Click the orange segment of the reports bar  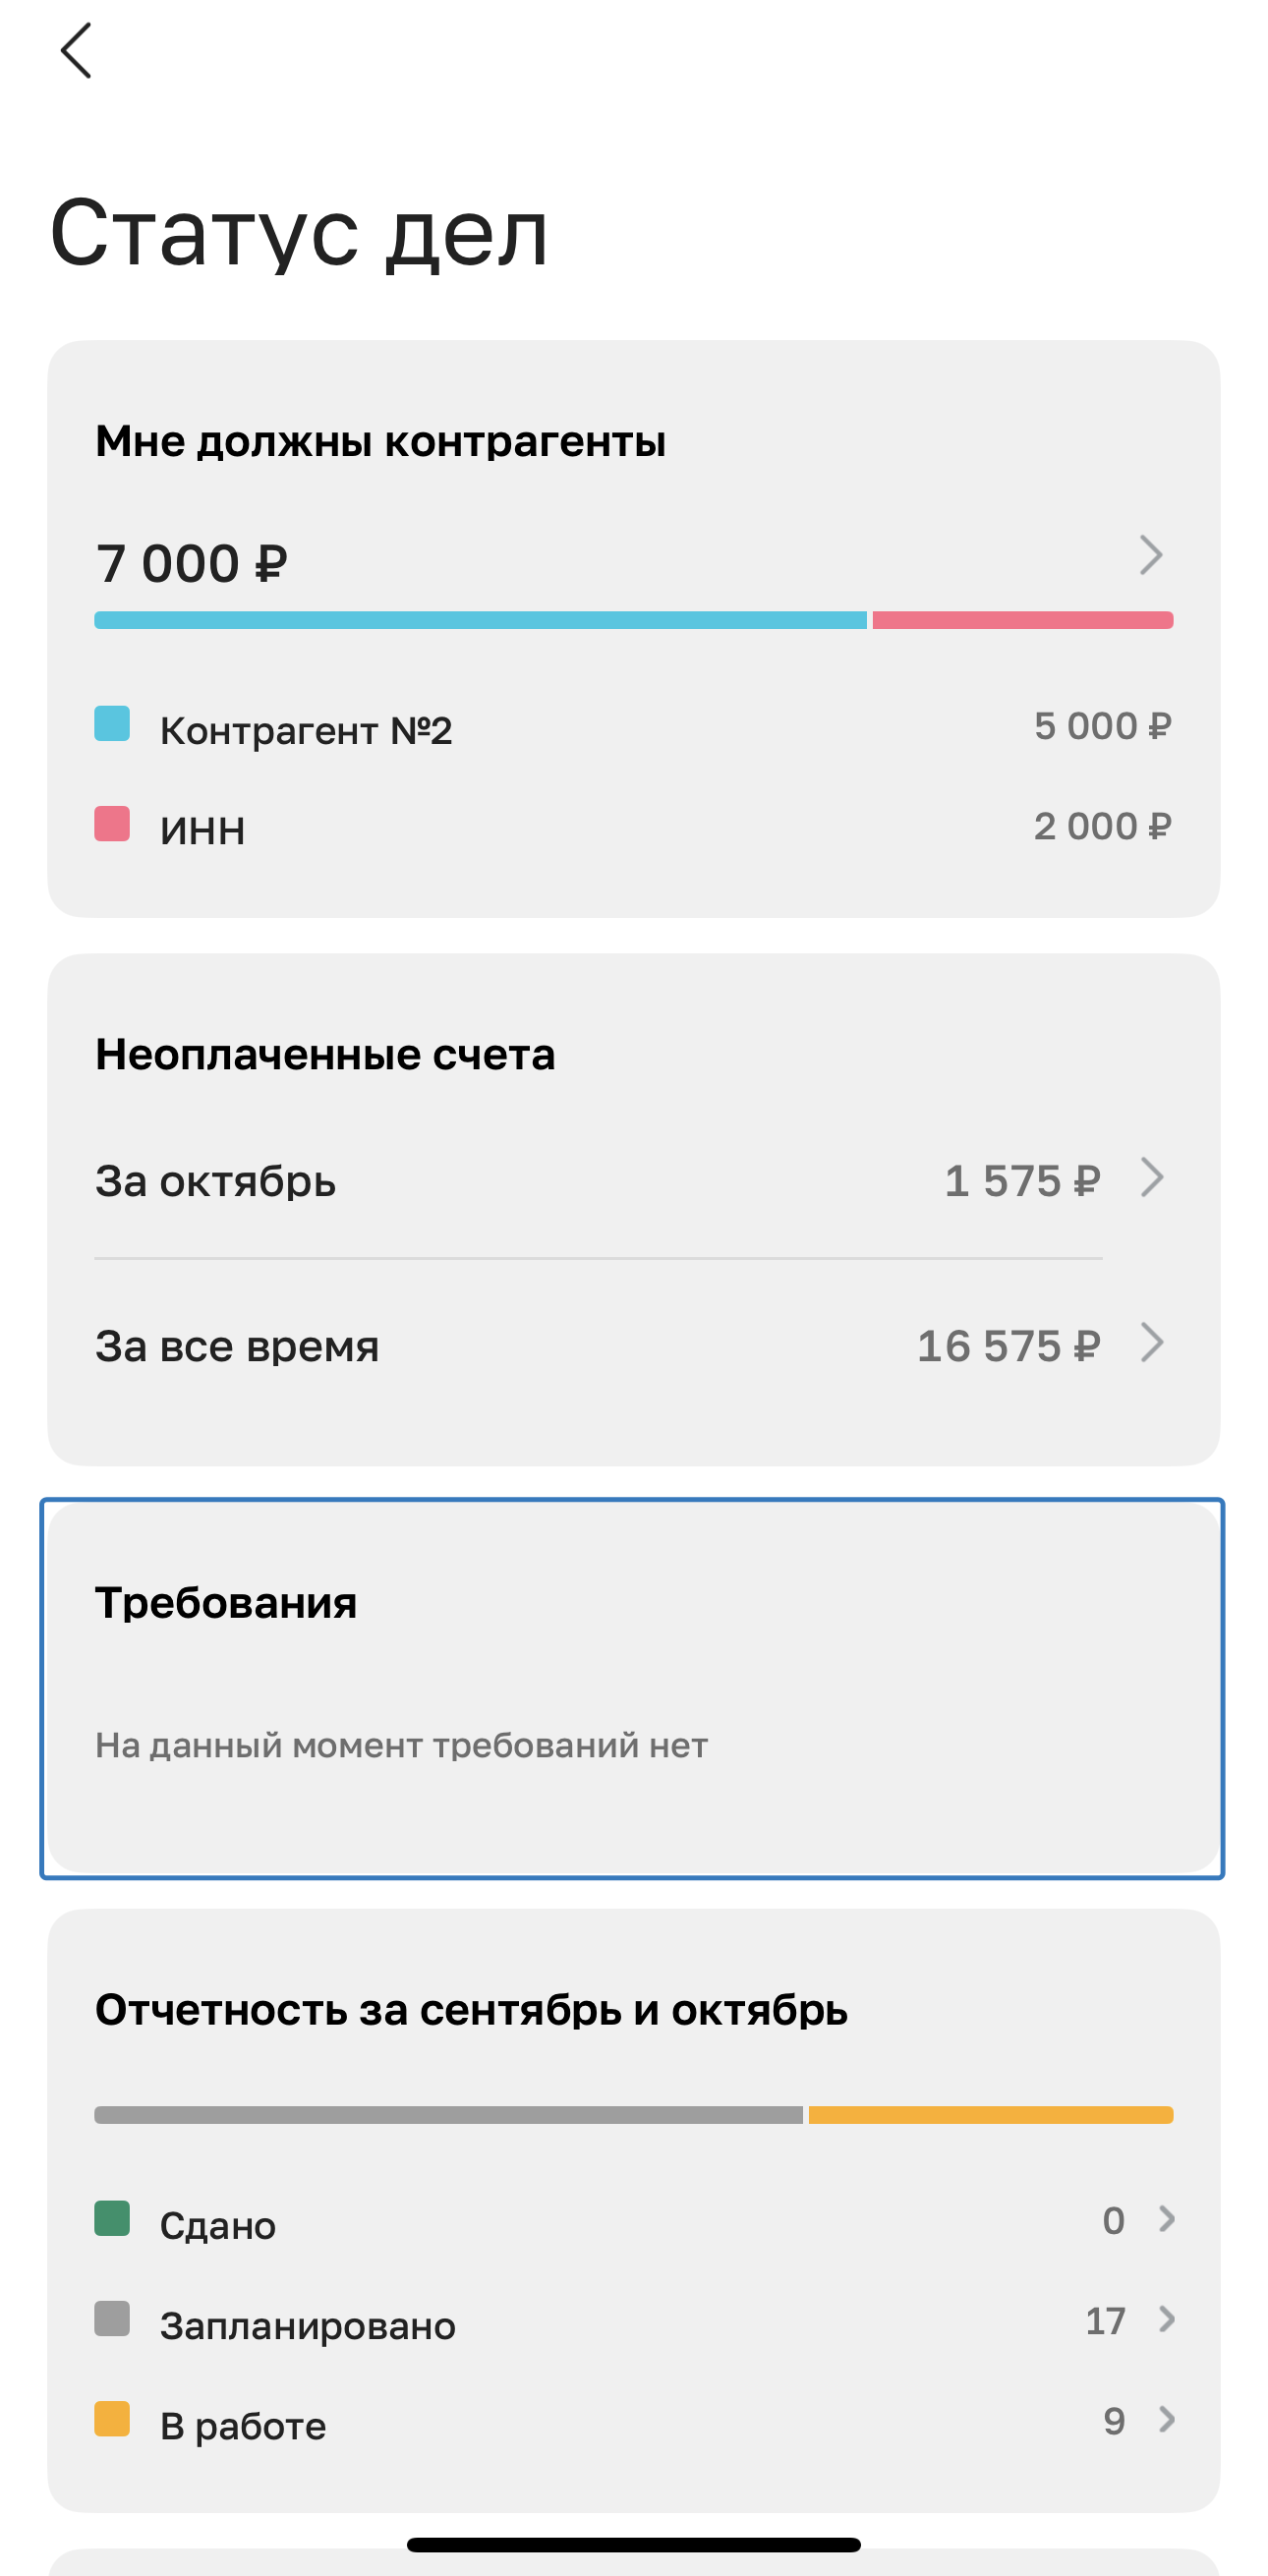click(x=990, y=2115)
